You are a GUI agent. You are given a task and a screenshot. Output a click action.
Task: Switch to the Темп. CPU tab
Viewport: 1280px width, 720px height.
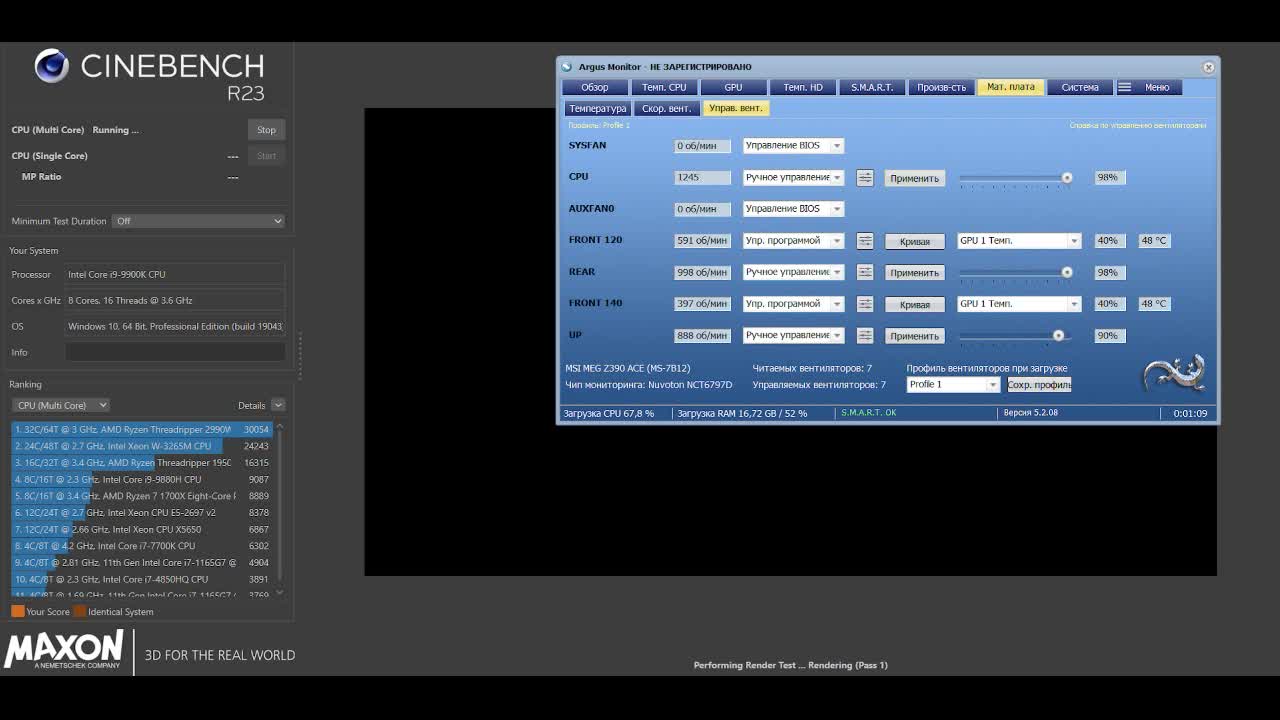coord(664,87)
